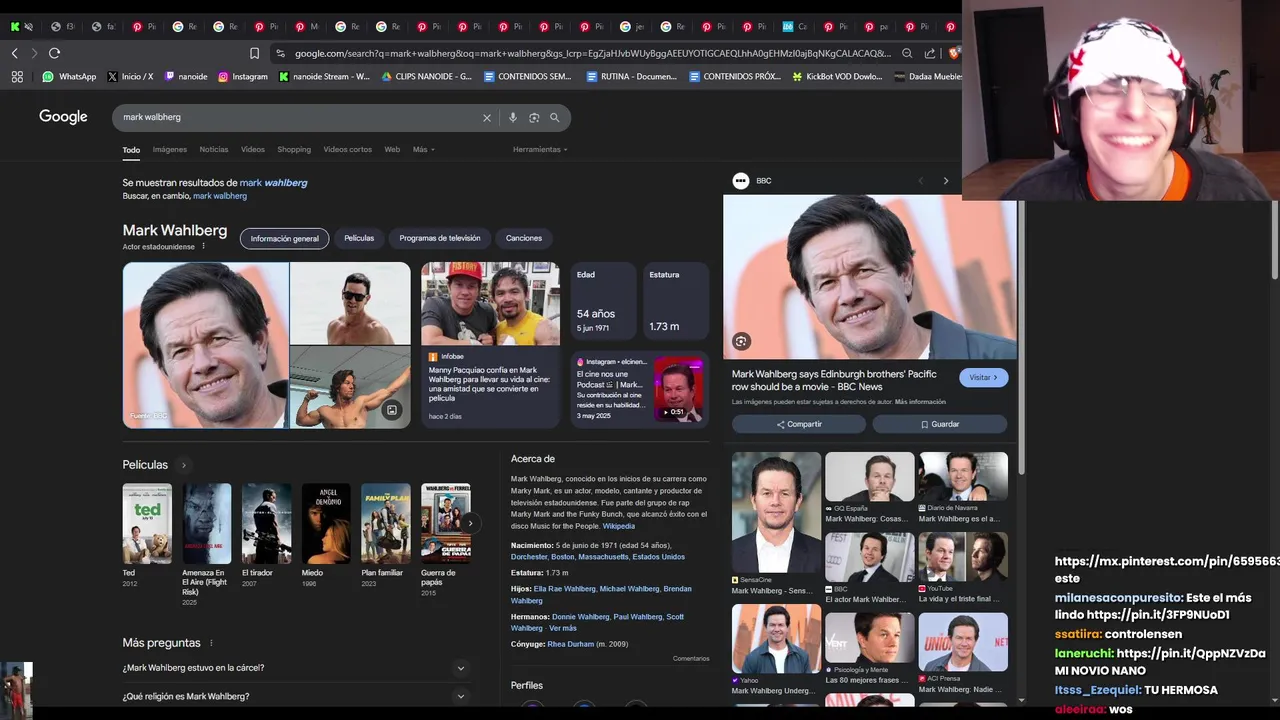Click the share icon in the address bar
The height and width of the screenshot is (720, 1280).
click(x=930, y=53)
